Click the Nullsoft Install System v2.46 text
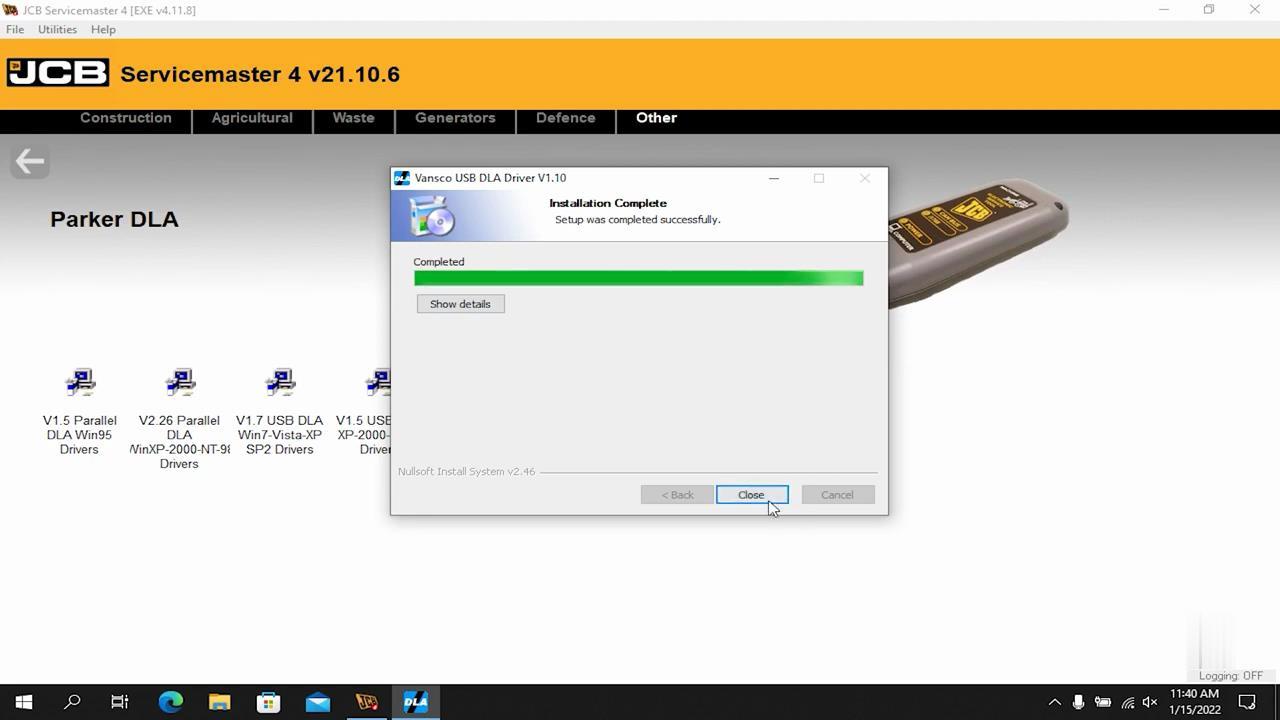This screenshot has width=1280, height=720. click(466, 472)
